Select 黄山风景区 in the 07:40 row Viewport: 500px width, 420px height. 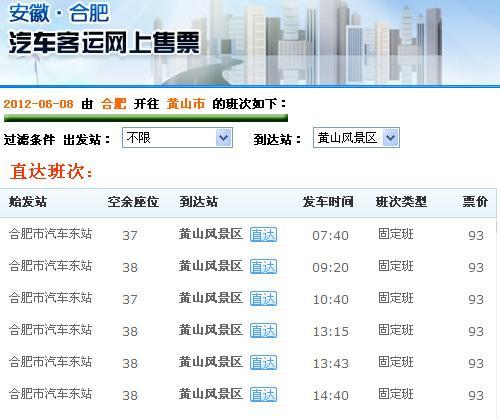coord(211,234)
